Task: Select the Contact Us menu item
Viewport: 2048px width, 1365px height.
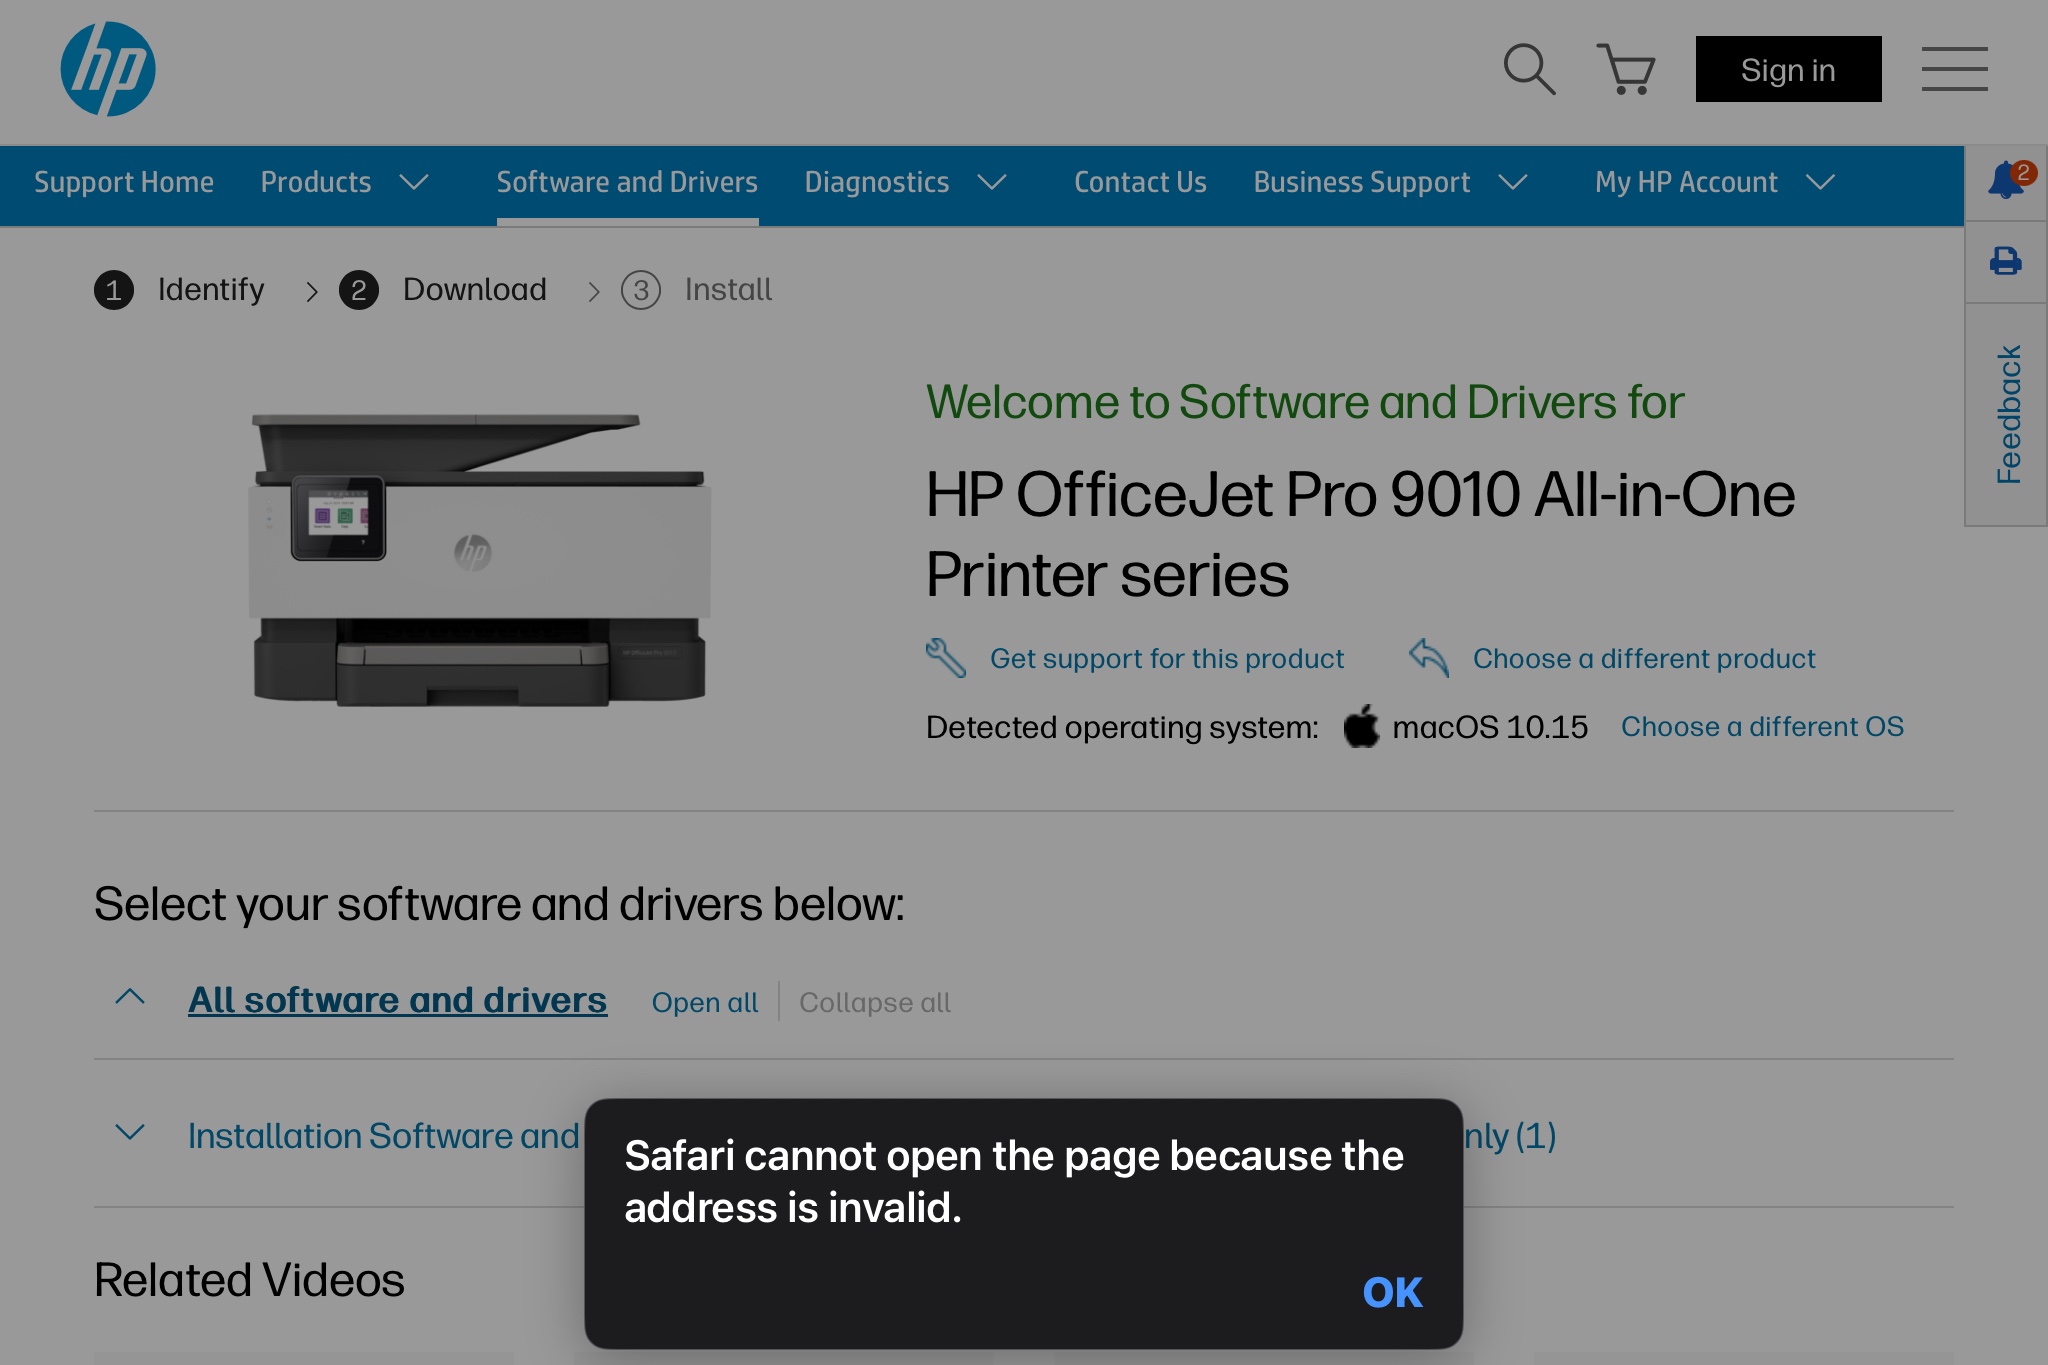Action: pos(1140,182)
